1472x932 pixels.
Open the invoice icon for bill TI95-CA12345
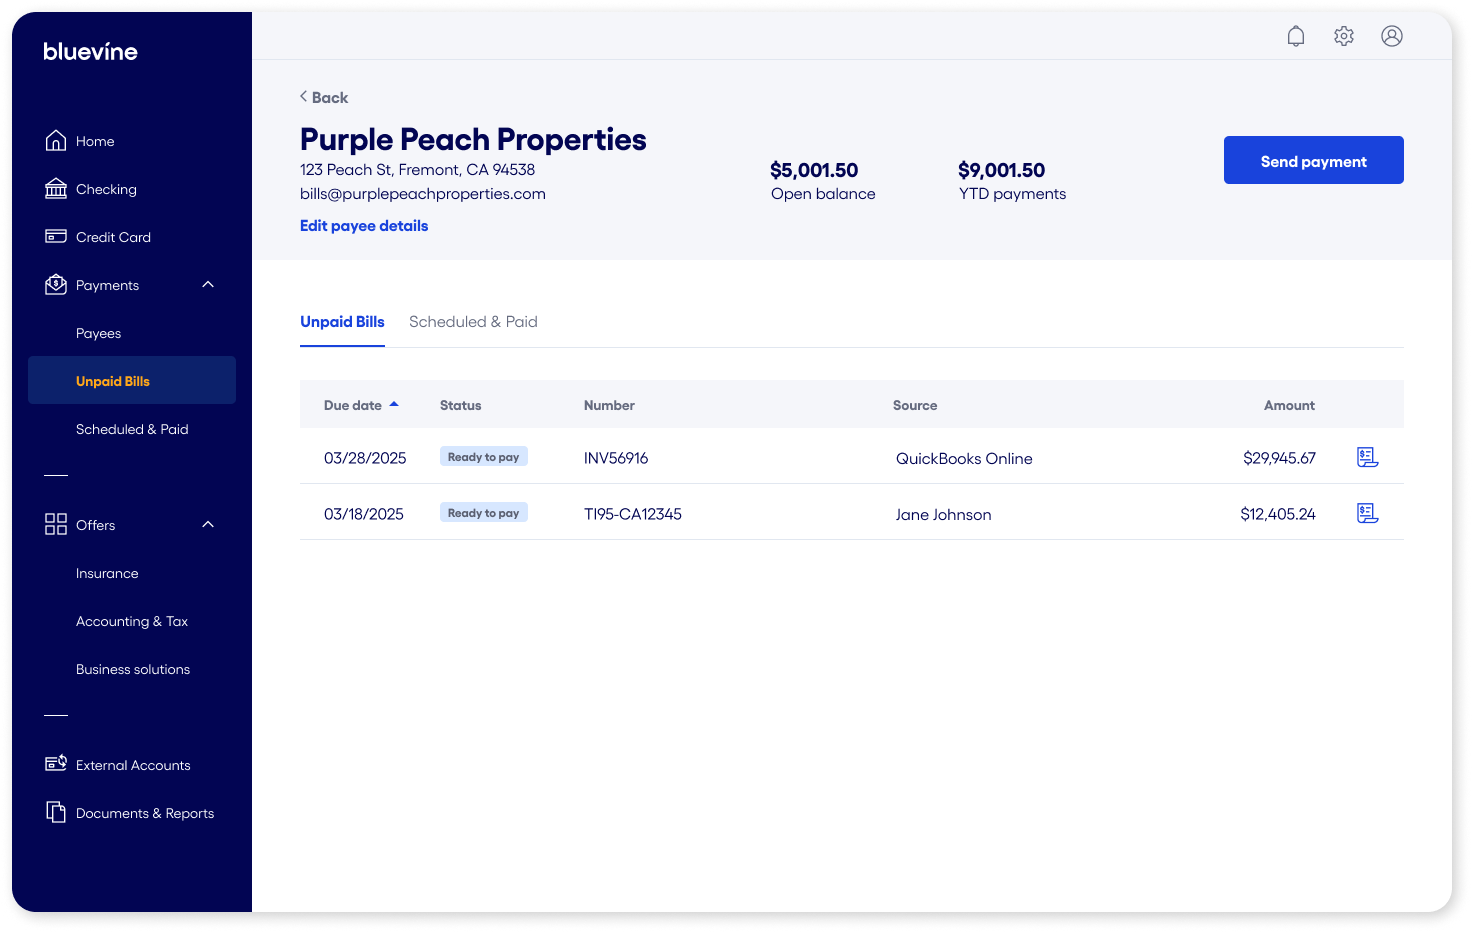pyautogui.click(x=1367, y=513)
